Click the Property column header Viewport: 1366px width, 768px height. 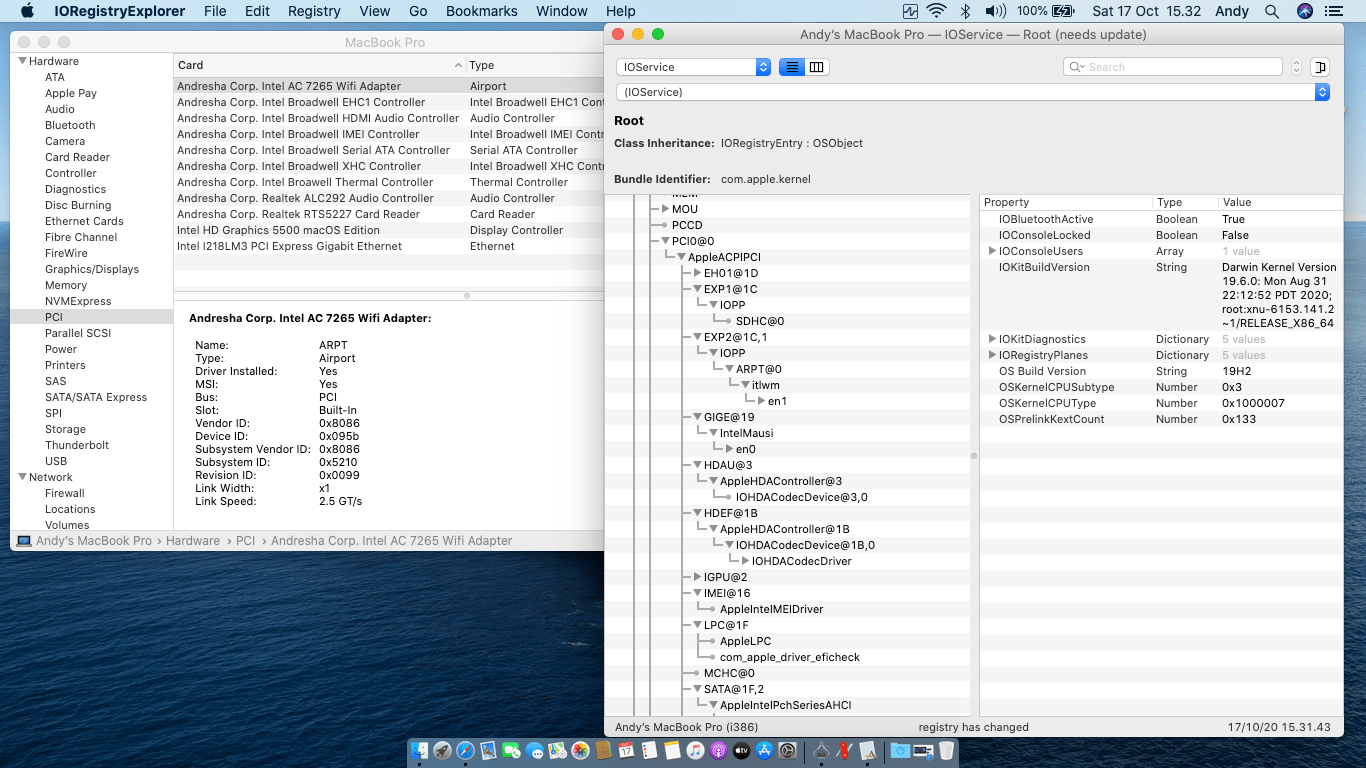click(1066, 202)
